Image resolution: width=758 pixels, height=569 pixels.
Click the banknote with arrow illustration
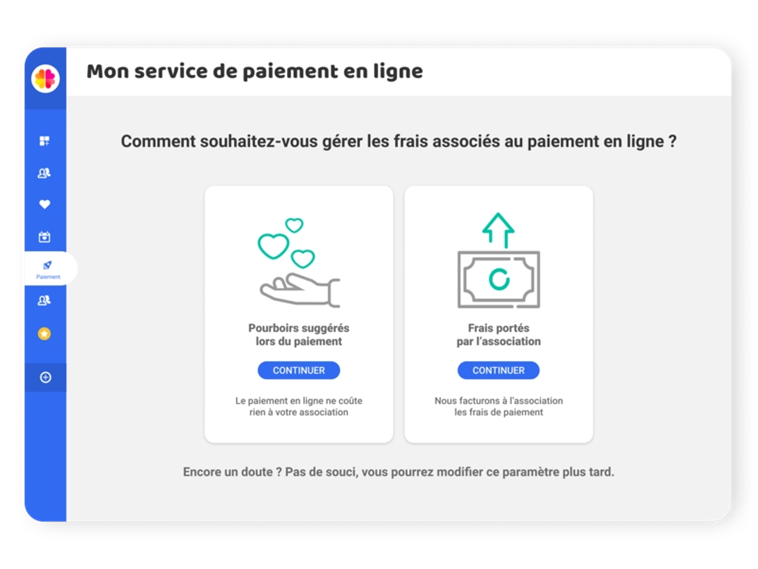coord(498,262)
